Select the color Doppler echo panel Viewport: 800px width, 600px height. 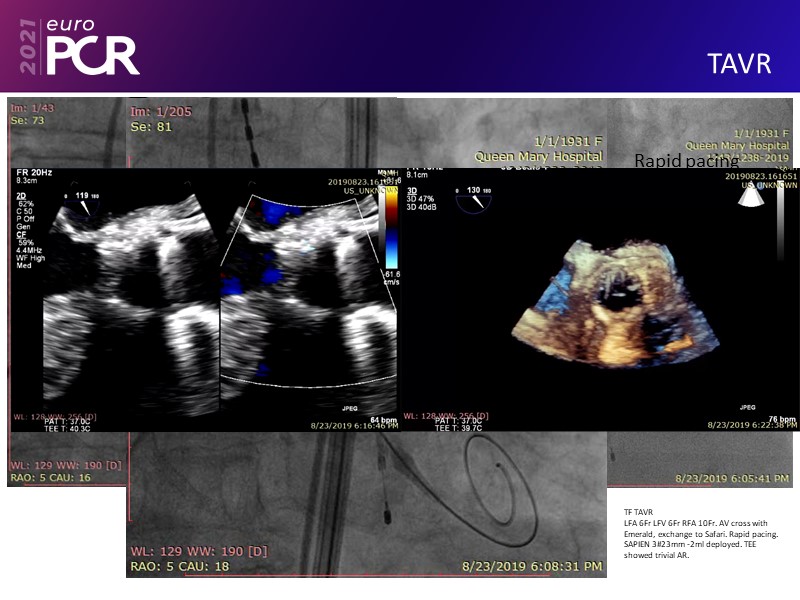click(x=305, y=300)
